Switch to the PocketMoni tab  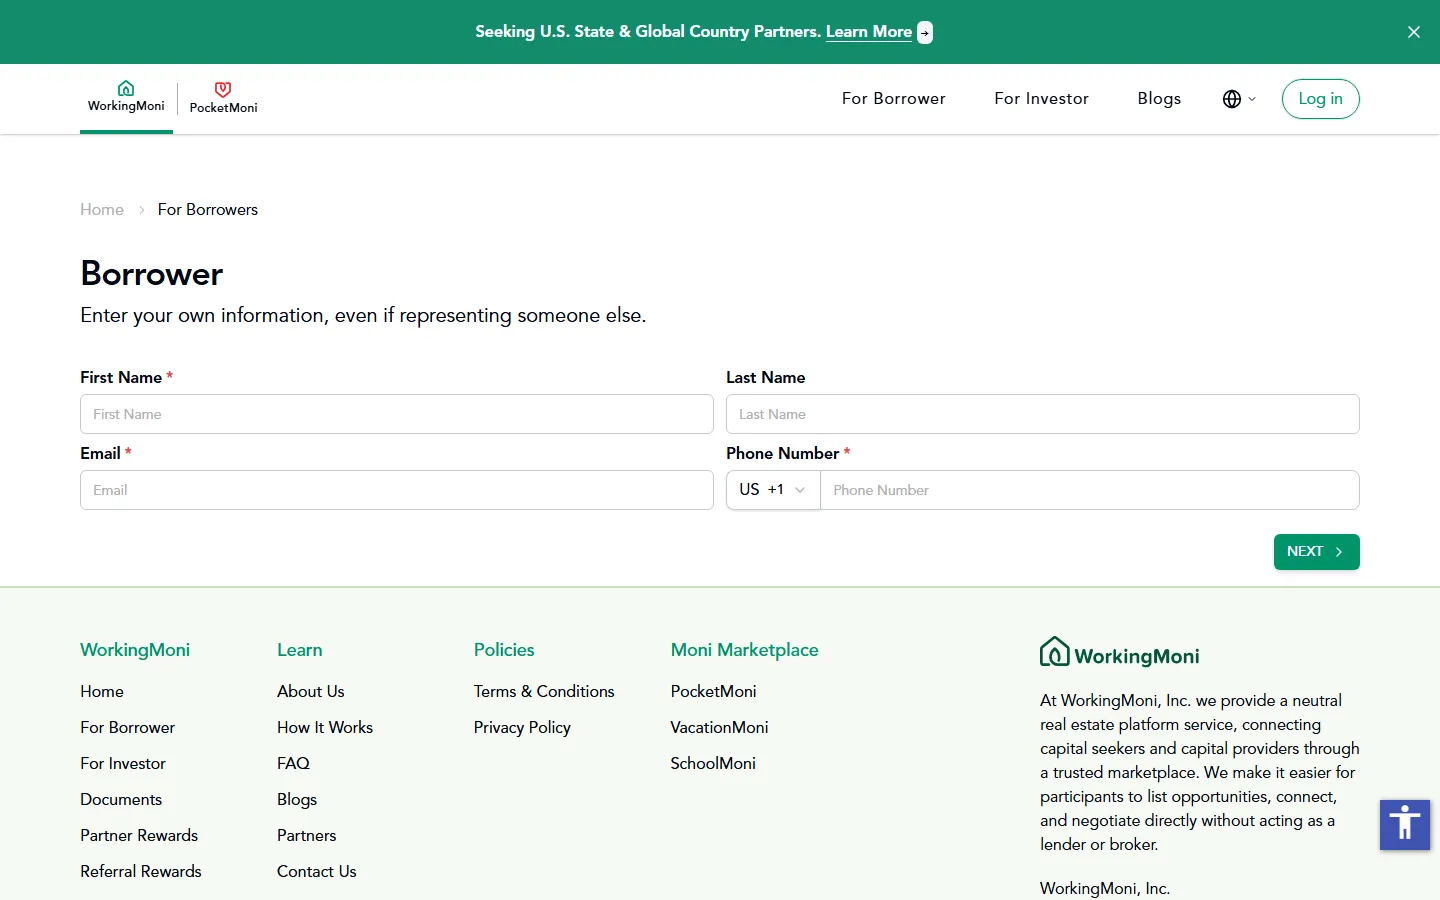tap(223, 98)
